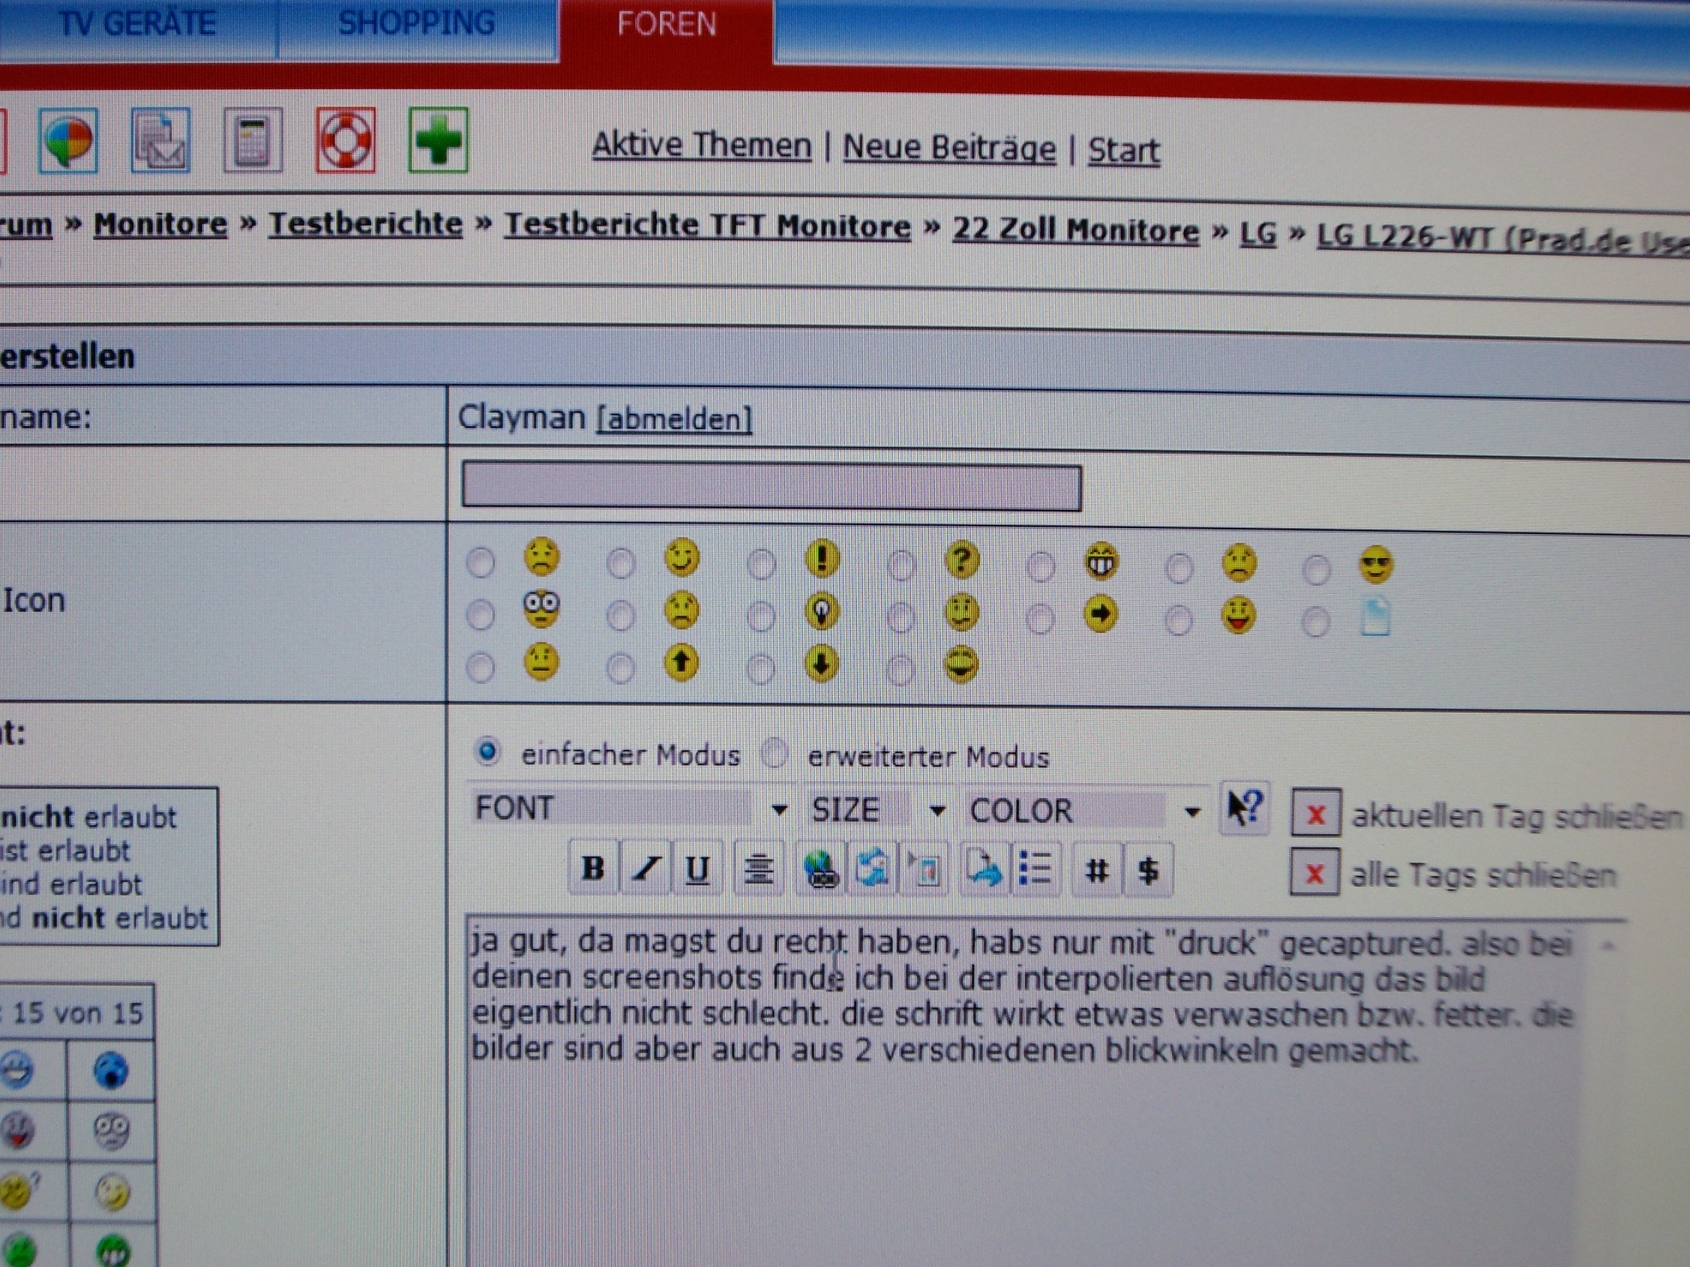
Task: Open the TV GERÄTE tab
Action: tap(136, 24)
